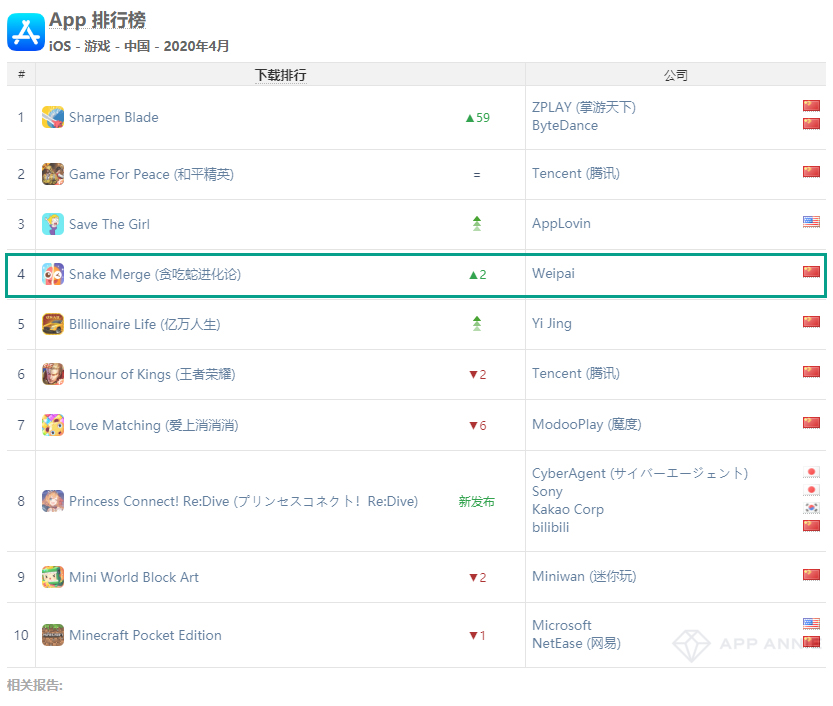Click the 下载排行 column header

[280, 75]
